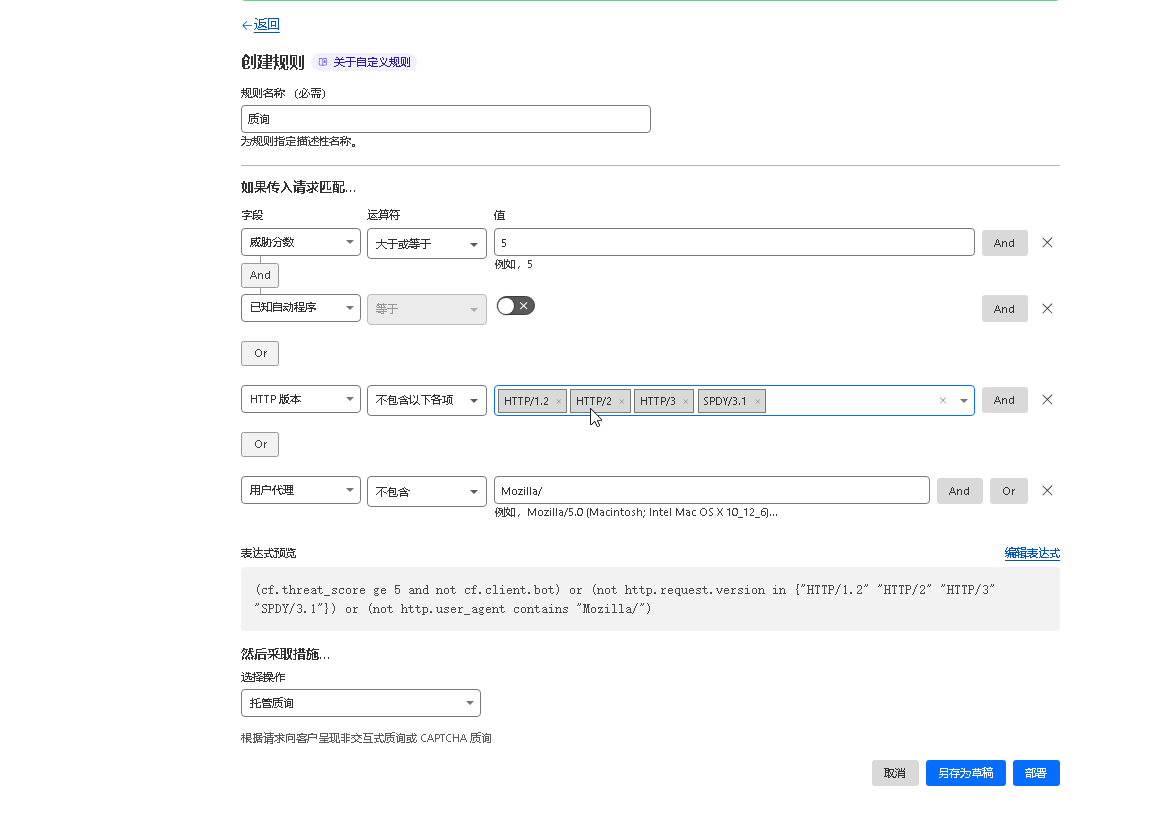Click the Or button in 用户代理 row
This screenshot has height=835, width=1159.
1008,491
